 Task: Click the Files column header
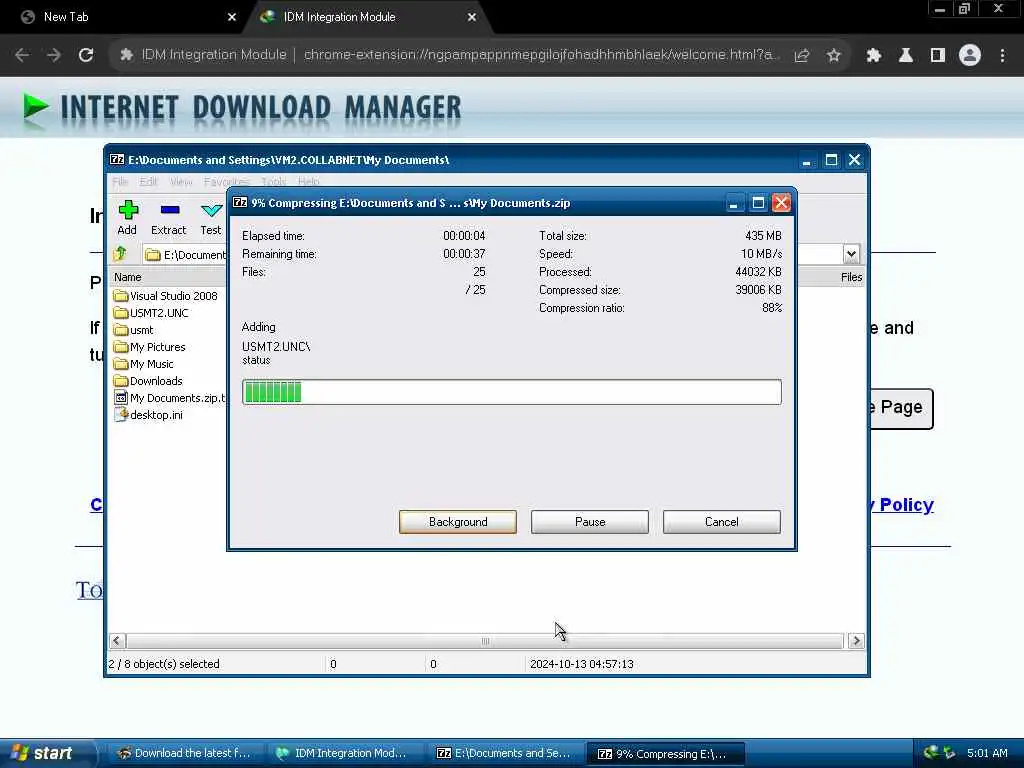852,277
